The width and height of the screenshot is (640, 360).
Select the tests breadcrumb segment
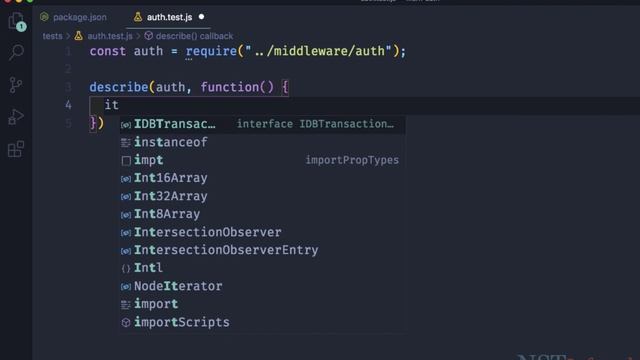tap(53, 36)
